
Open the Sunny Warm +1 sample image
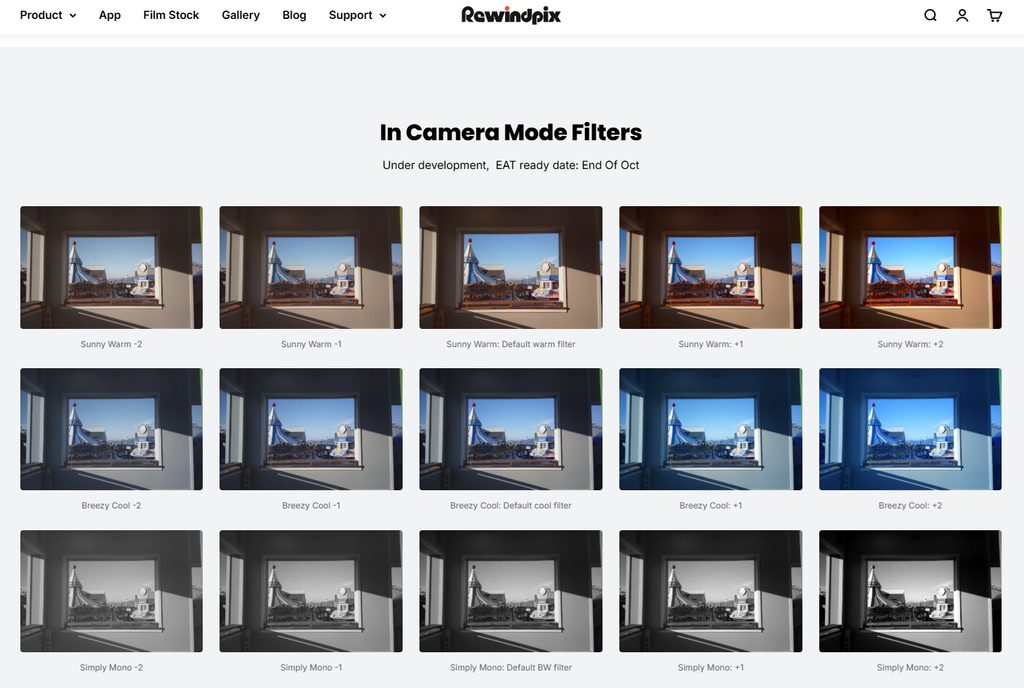click(711, 268)
